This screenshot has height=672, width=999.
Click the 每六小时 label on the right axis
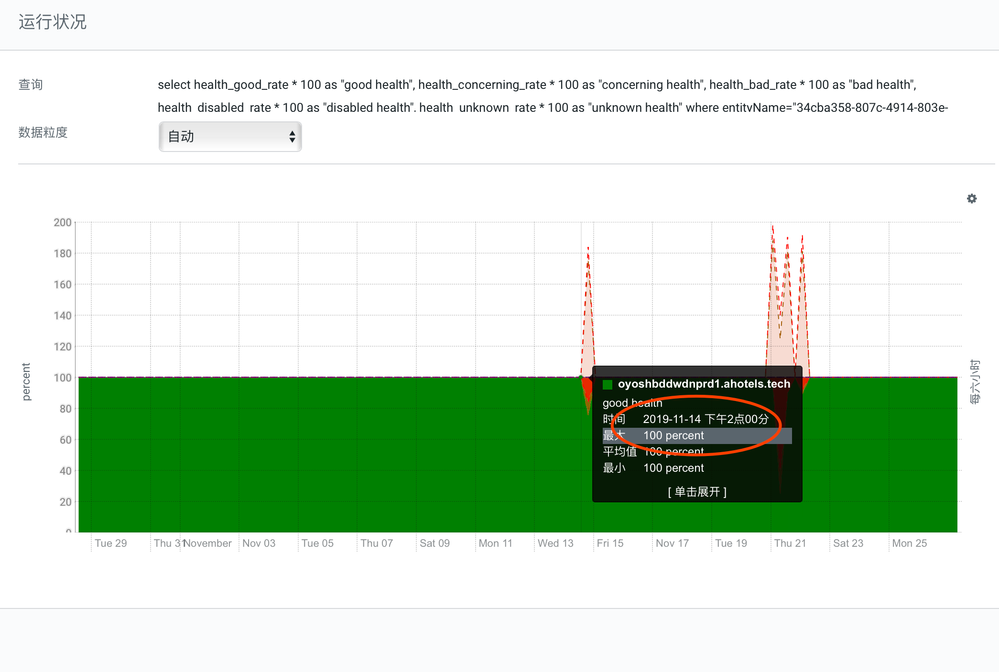pos(975,380)
